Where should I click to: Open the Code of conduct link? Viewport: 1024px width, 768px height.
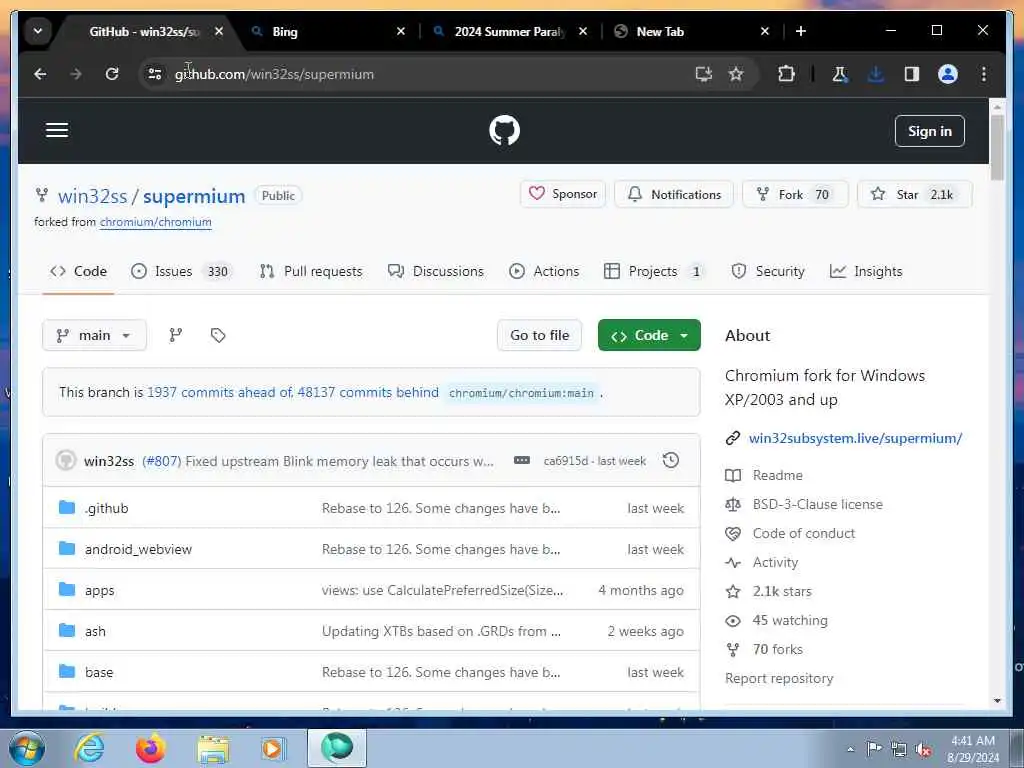pyautogui.click(x=804, y=534)
